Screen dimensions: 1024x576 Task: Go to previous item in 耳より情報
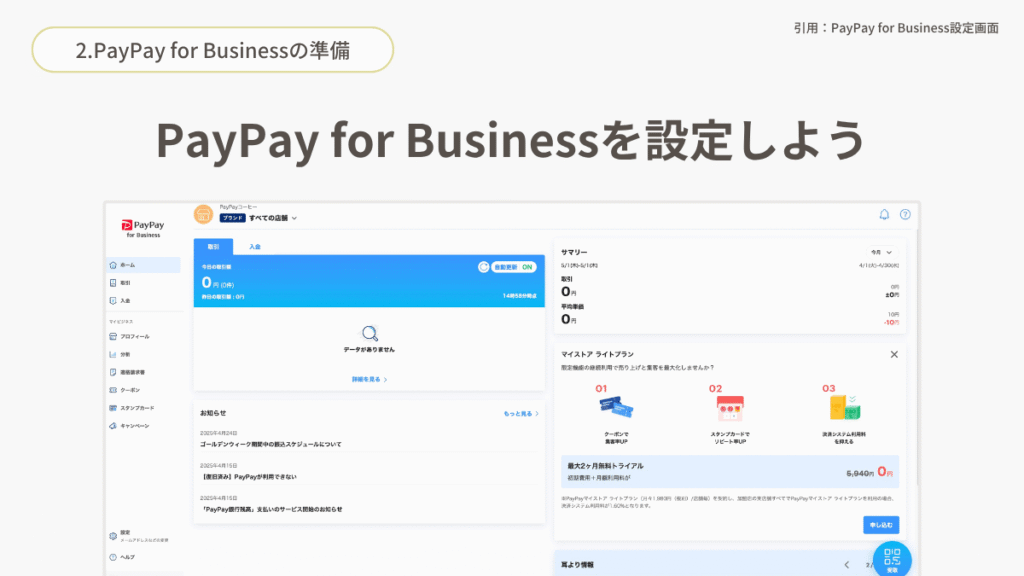pyautogui.click(x=846, y=565)
